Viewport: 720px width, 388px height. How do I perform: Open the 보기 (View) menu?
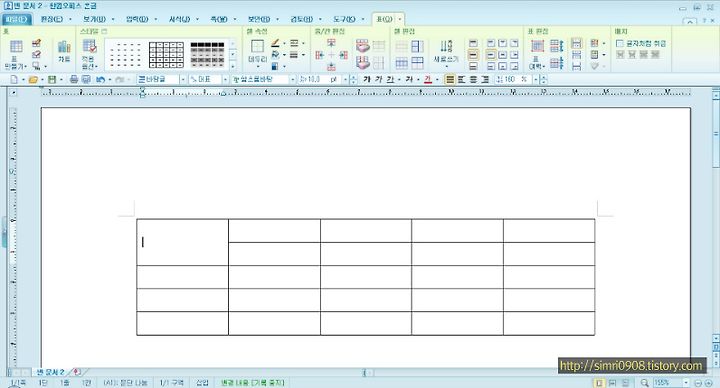pyautogui.click(x=94, y=19)
